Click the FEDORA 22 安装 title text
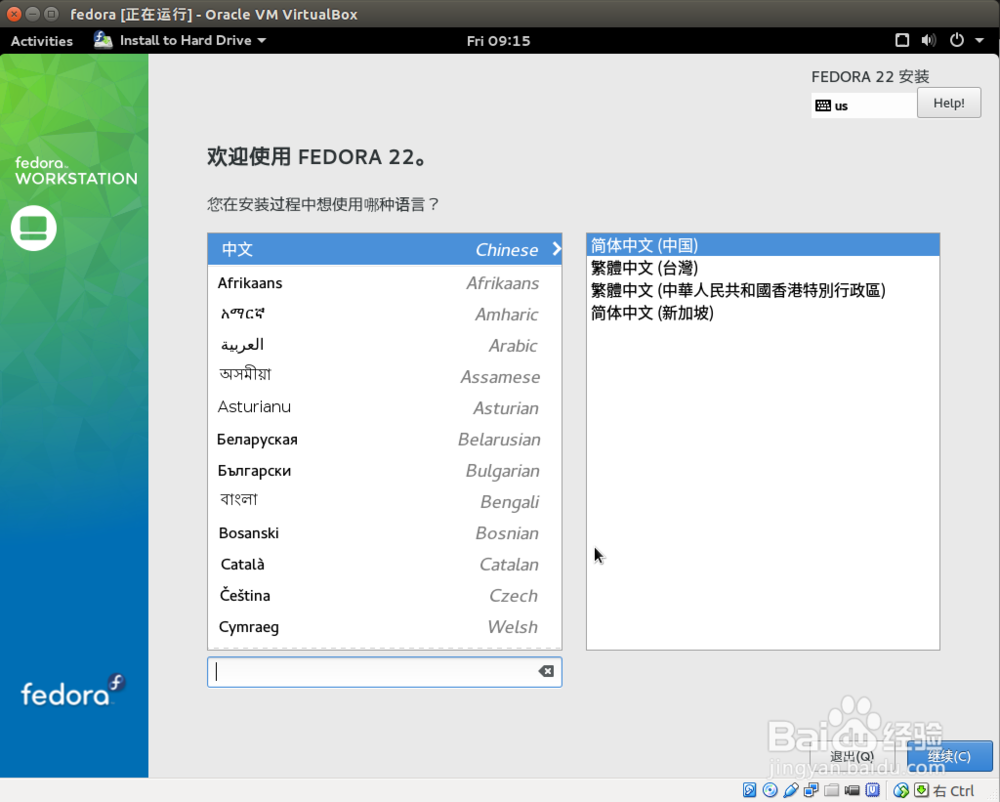Viewport: 1000px width, 802px height. (x=870, y=77)
